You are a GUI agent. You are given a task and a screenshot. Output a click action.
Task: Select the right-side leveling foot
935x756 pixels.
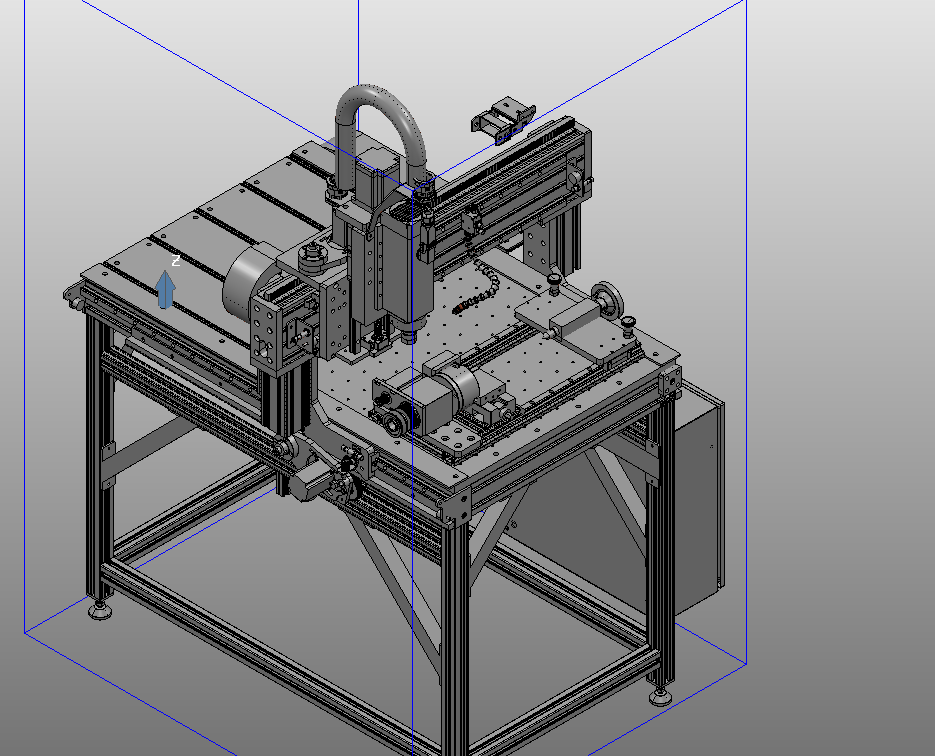pyautogui.click(x=660, y=696)
